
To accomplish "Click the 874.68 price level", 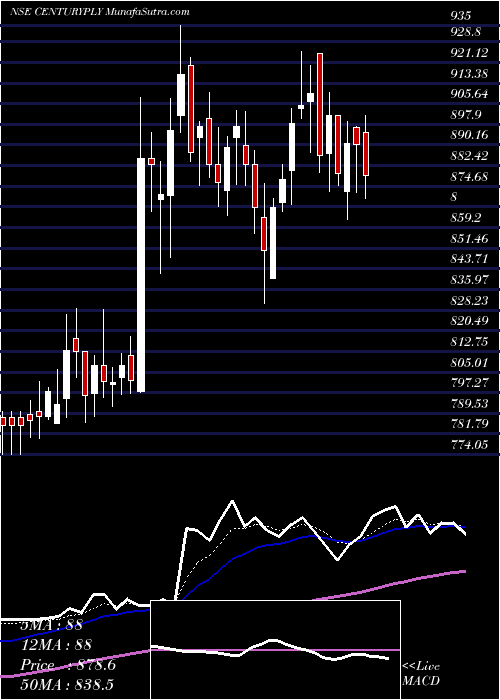I will tap(469, 176).
